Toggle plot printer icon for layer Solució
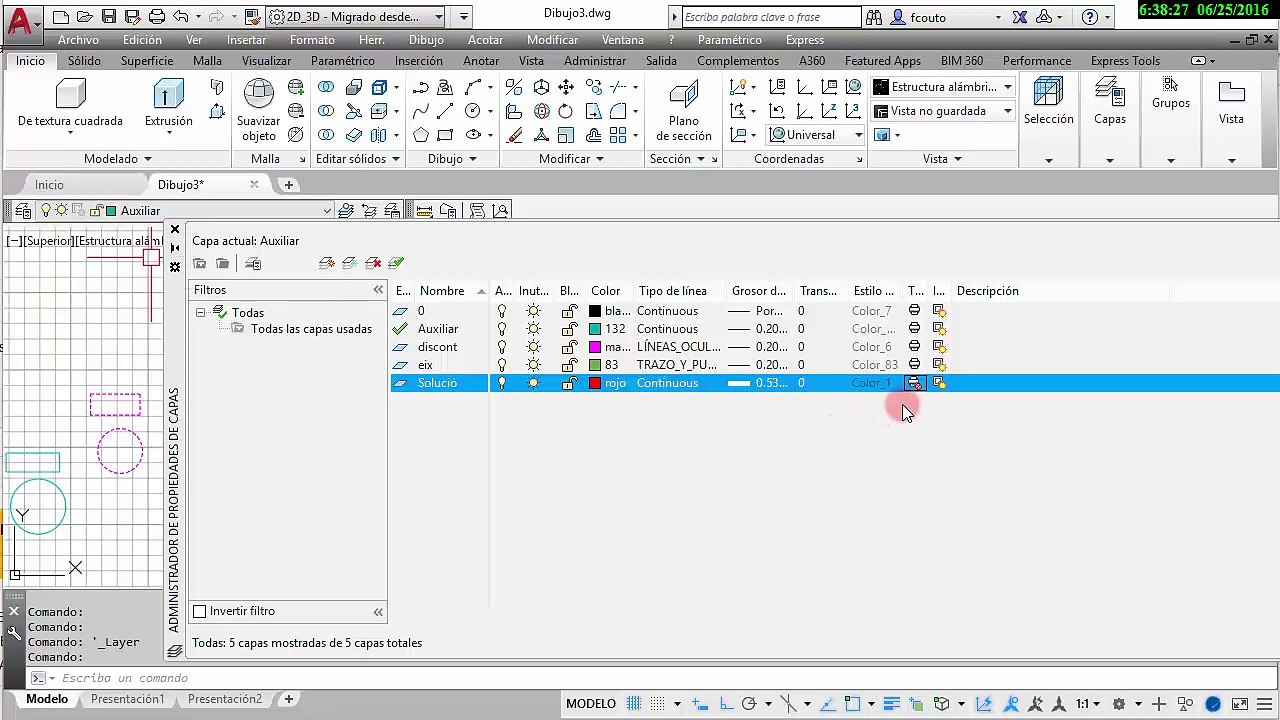The height and width of the screenshot is (720, 1280). click(914, 383)
